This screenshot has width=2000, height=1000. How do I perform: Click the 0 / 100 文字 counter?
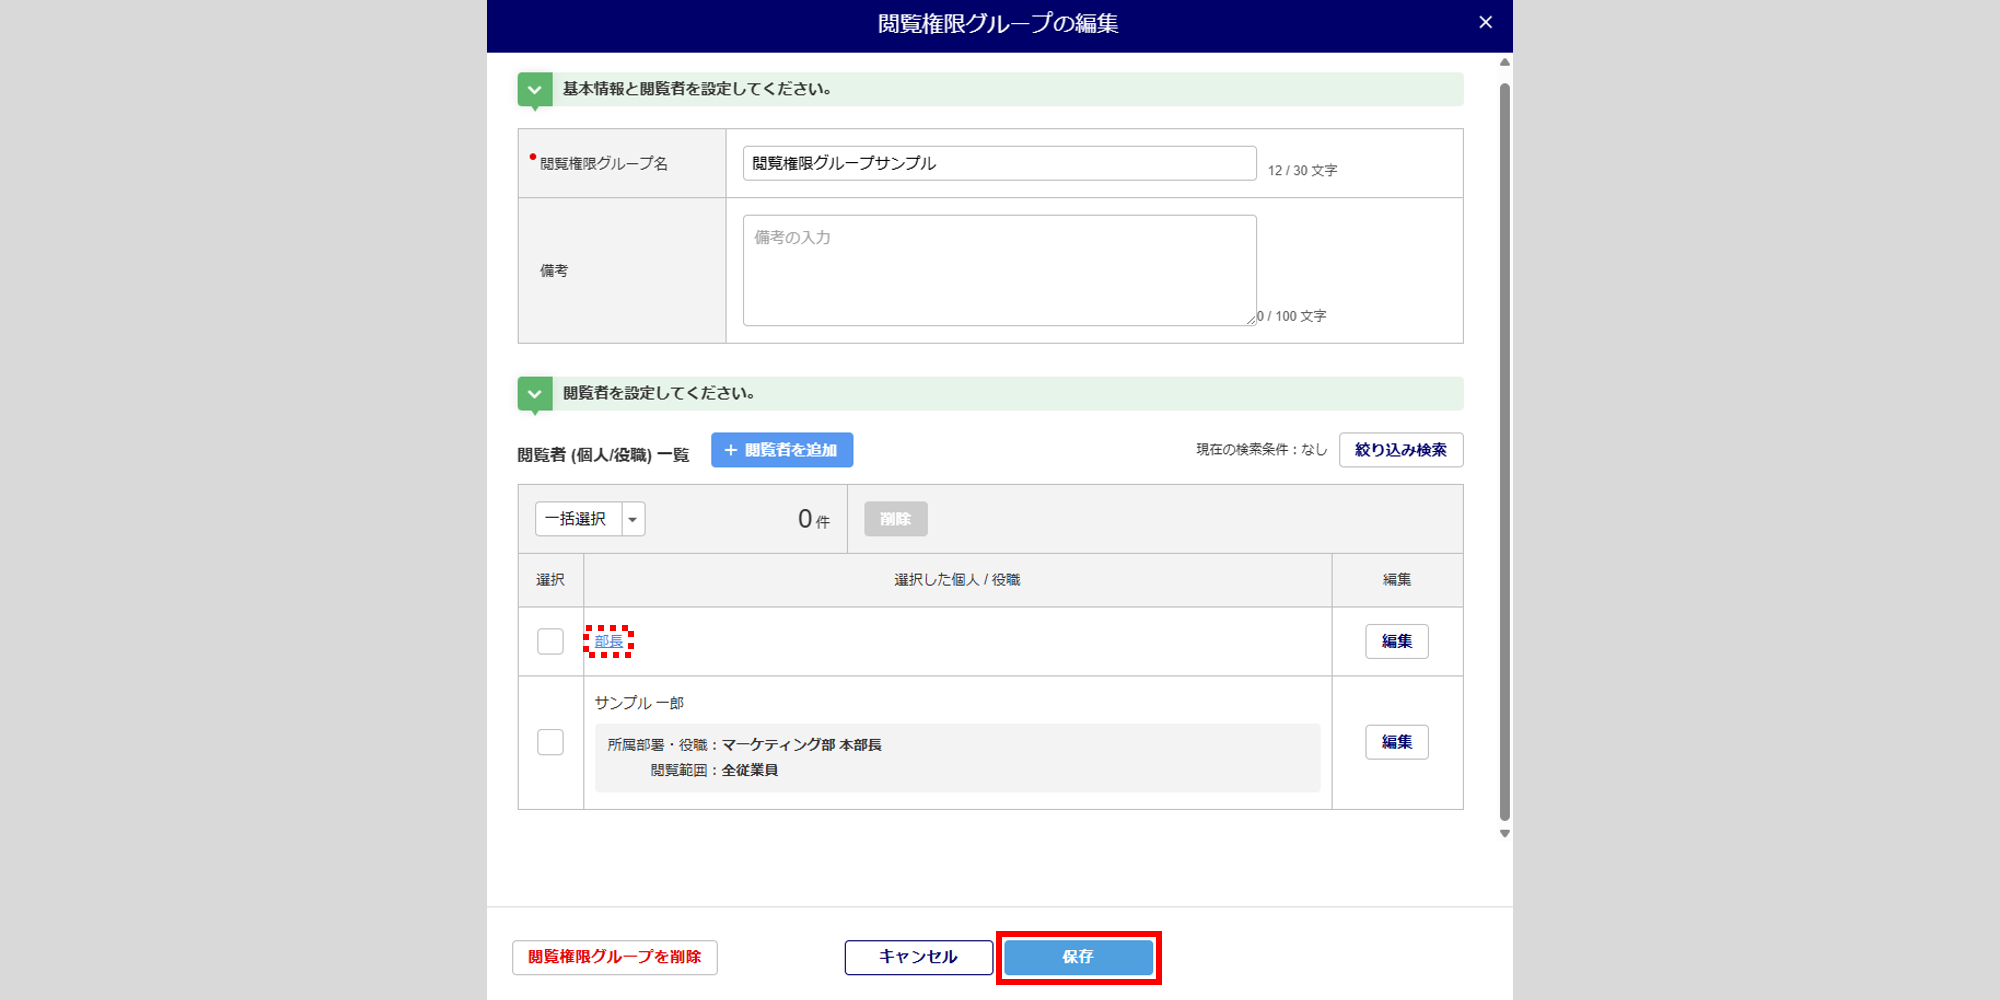(x=1292, y=316)
